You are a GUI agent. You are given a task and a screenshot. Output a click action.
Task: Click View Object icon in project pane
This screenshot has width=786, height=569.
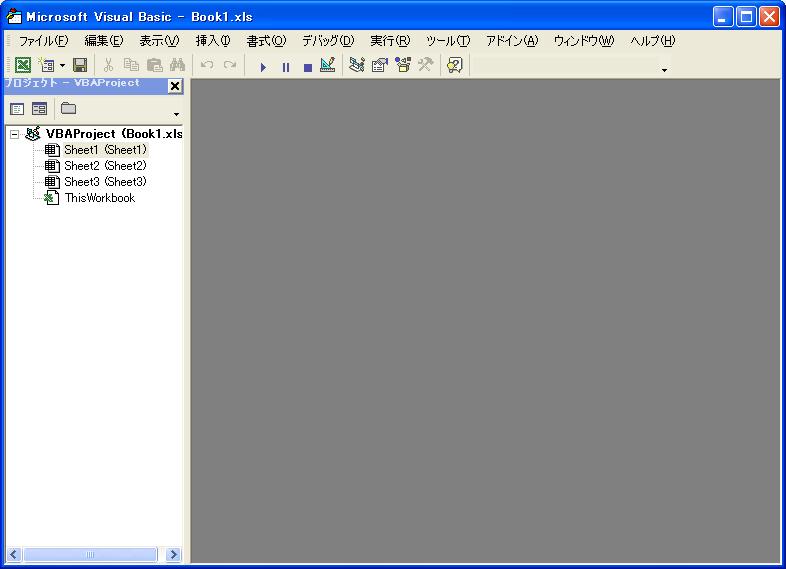point(39,109)
